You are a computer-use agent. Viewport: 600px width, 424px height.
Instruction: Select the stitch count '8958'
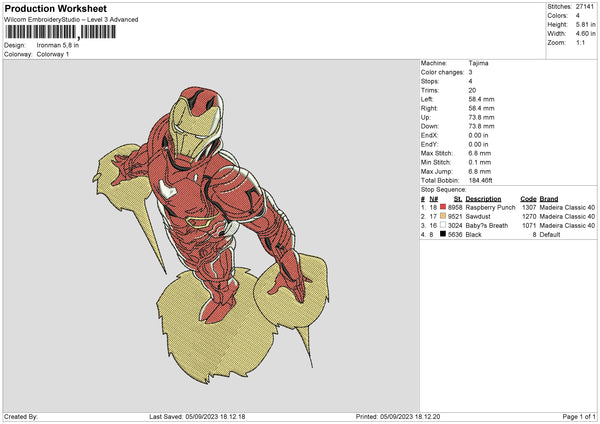click(455, 207)
